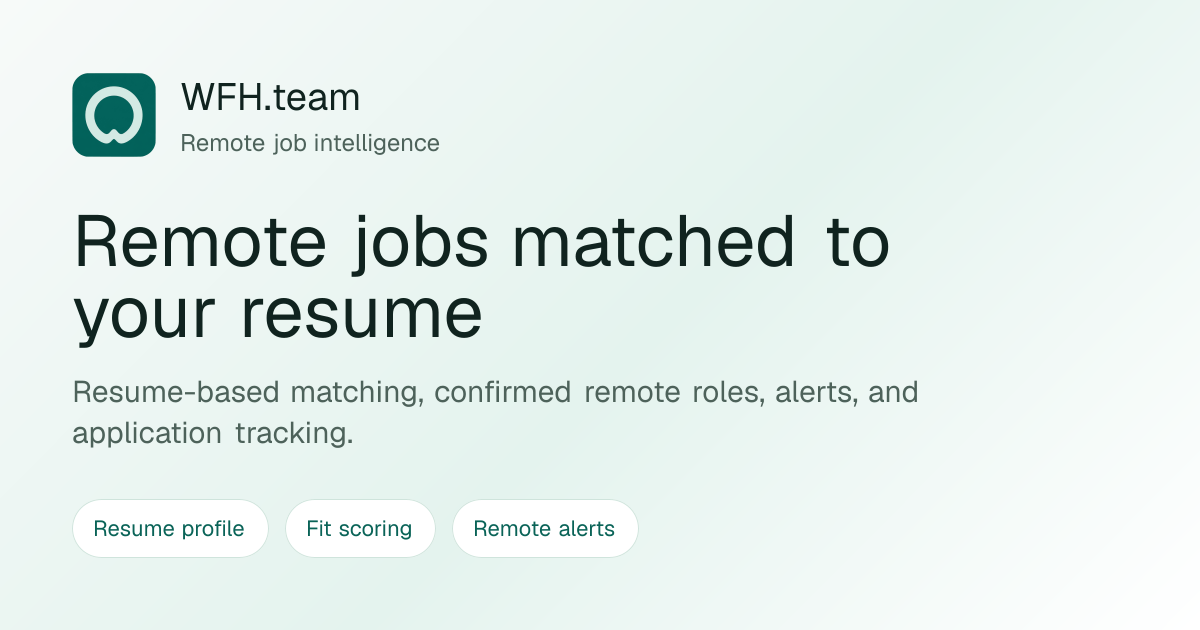Select the Remote alerts pill
This screenshot has width=1200, height=630.
(545, 528)
